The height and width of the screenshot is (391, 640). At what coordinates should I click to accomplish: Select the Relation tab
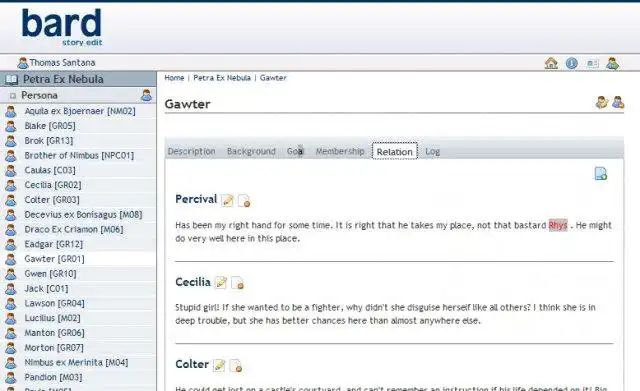coord(394,151)
